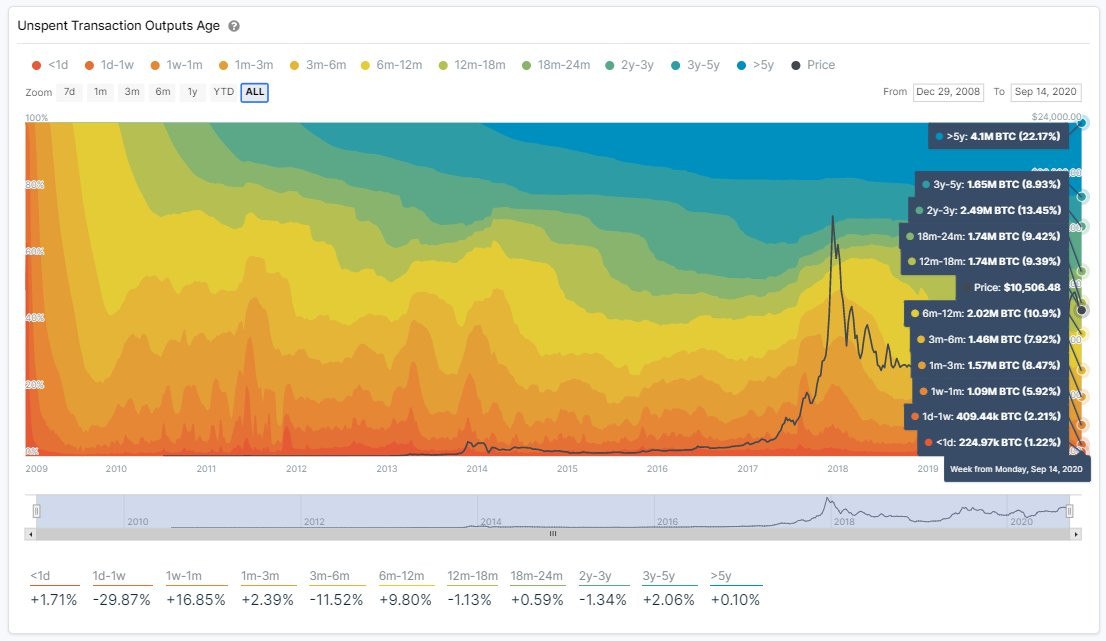
Task: Toggle the 1d-1w legend series
Action: click(109, 65)
